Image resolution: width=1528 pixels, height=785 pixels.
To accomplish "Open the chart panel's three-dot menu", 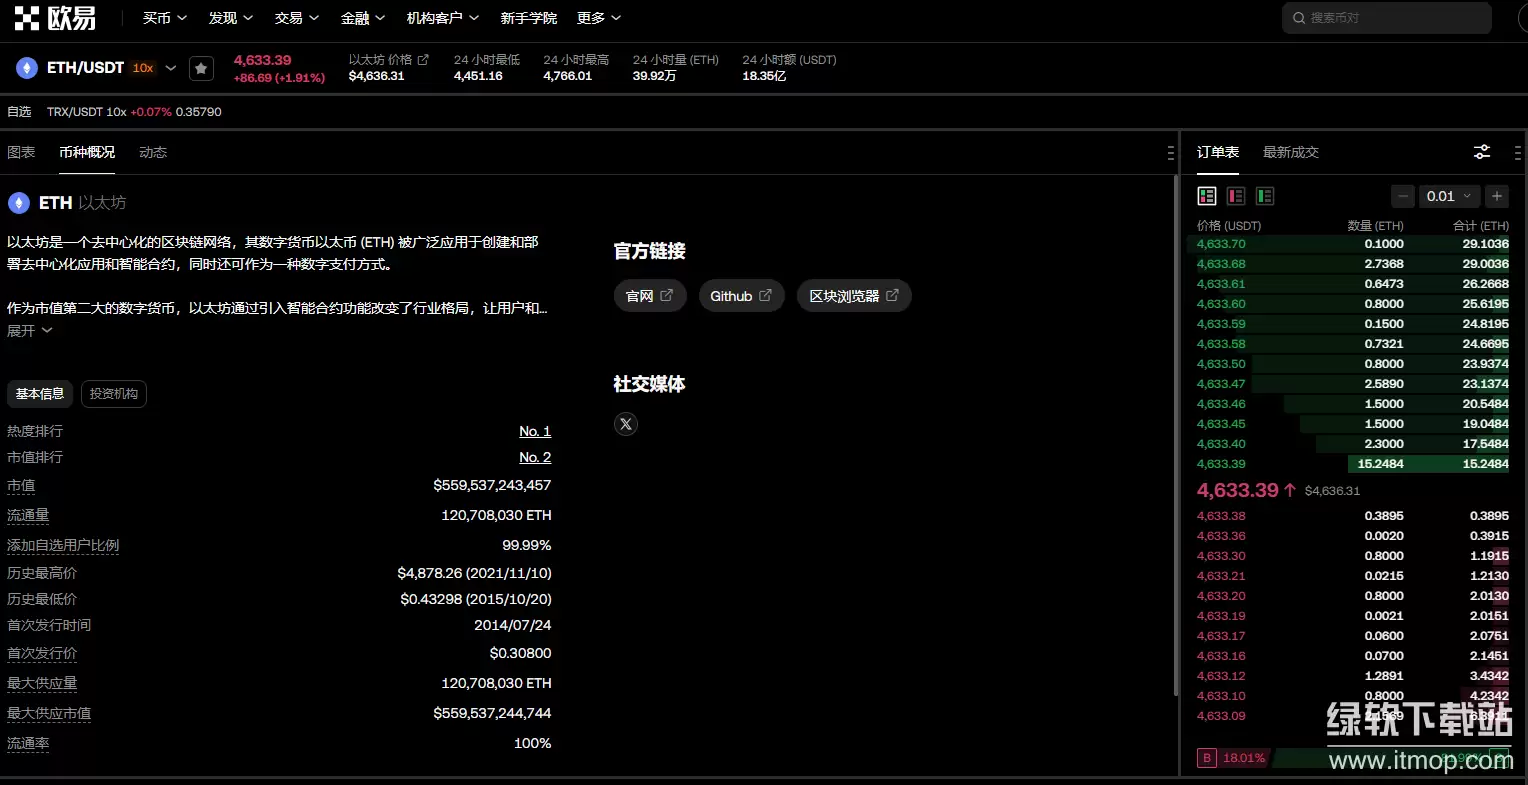I will 1170,153.
